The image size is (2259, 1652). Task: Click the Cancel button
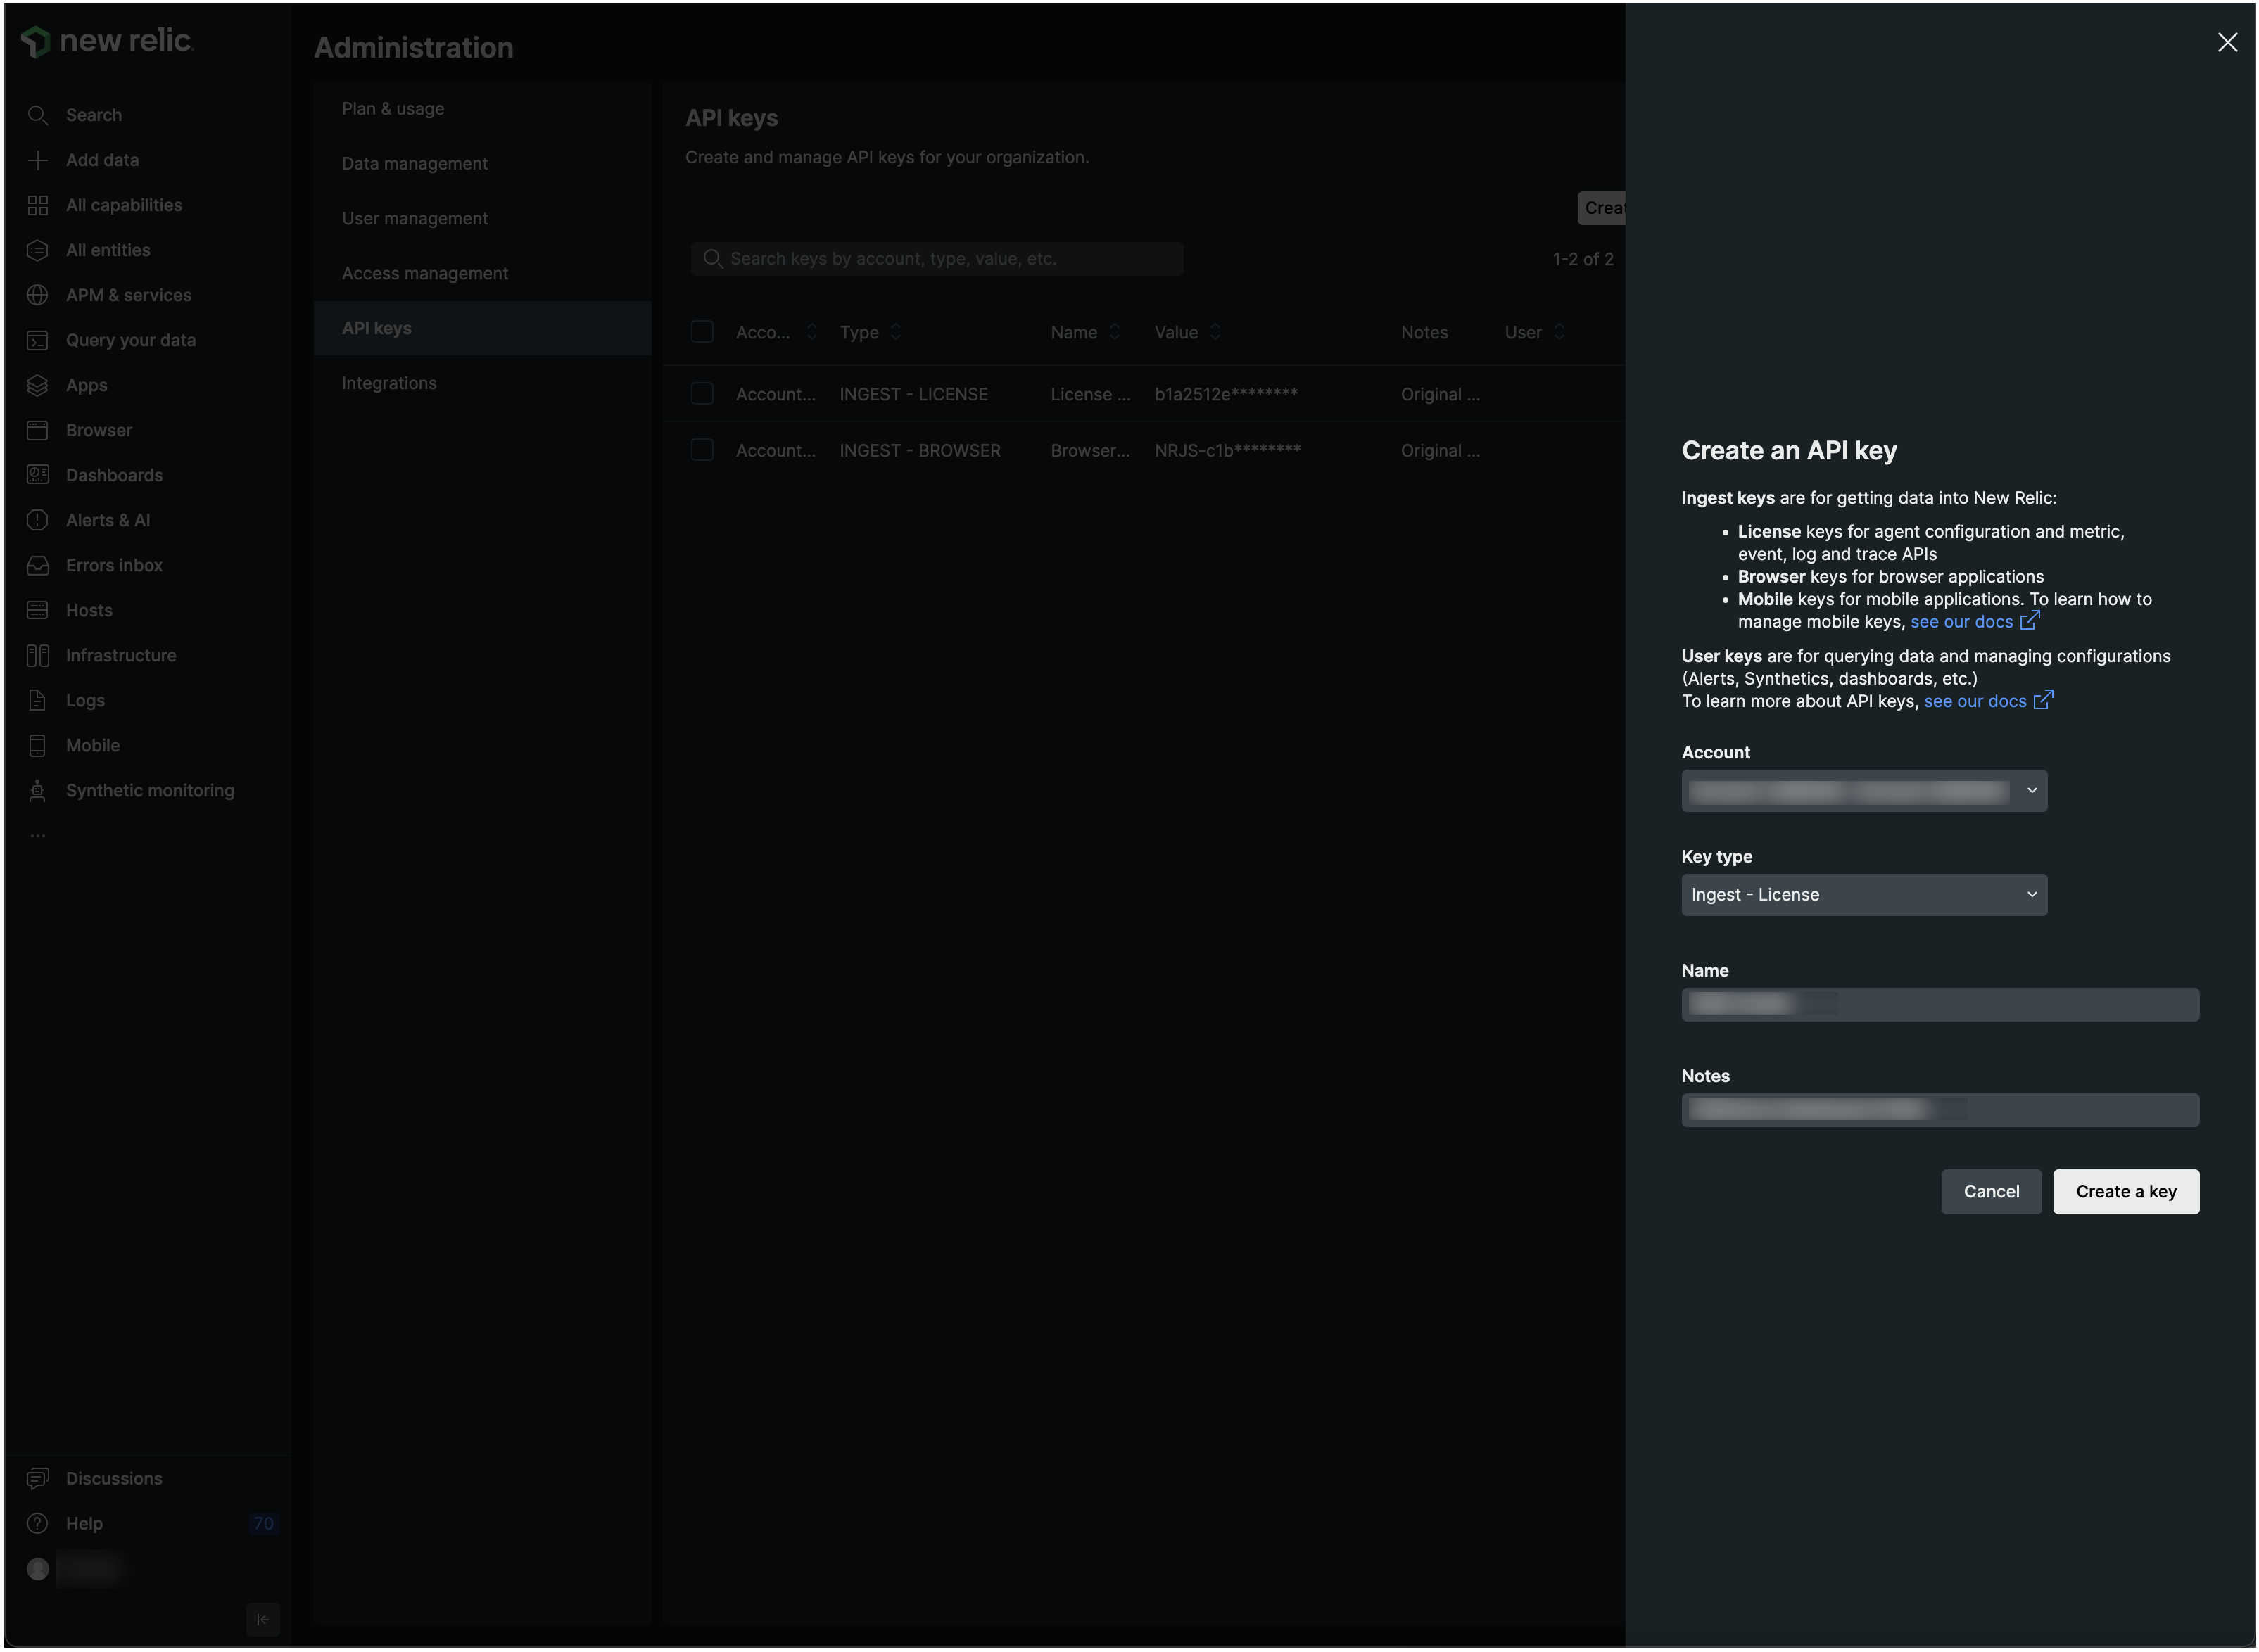click(x=1991, y=1192)
